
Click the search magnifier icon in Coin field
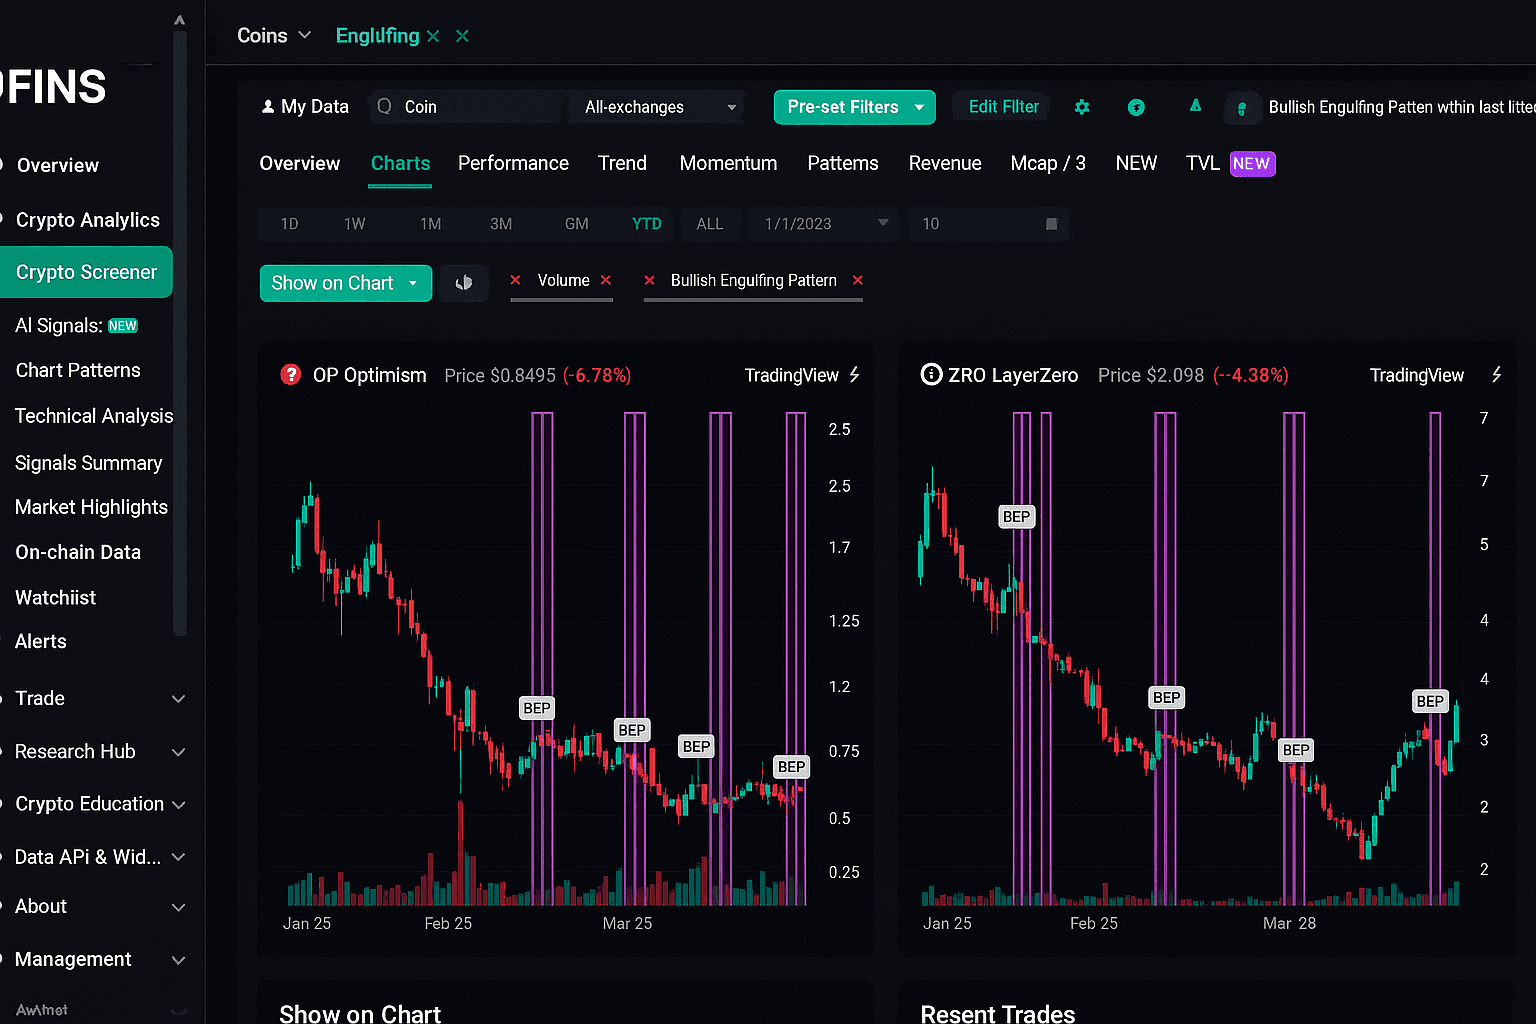click(x=385, y=107)
